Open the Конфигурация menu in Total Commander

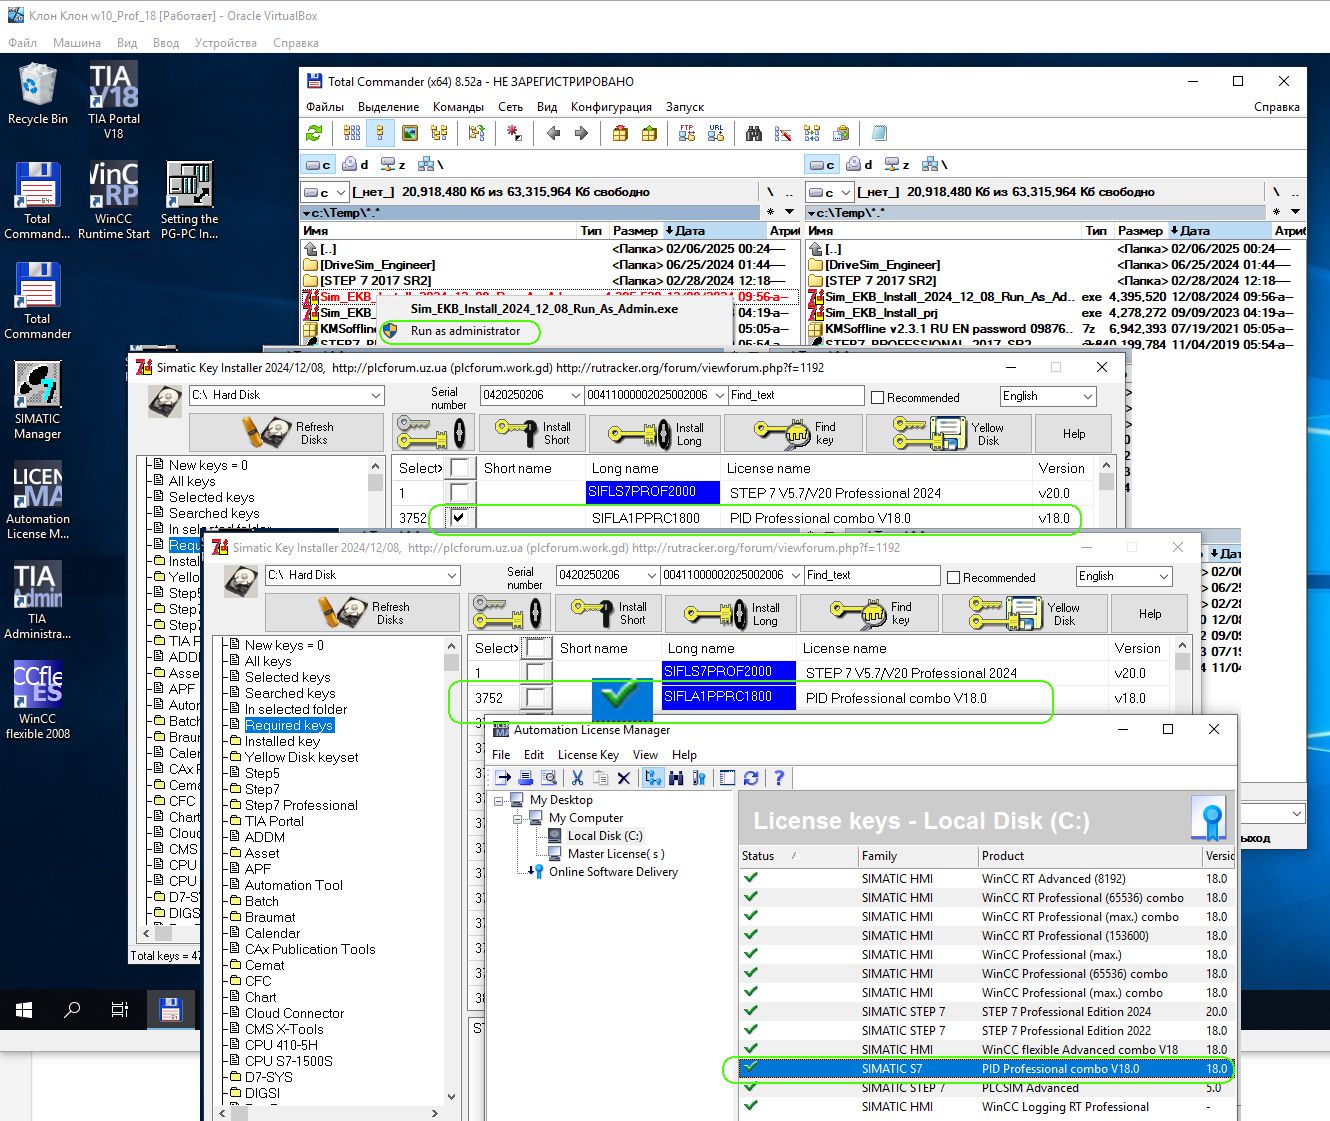[611, 107]
